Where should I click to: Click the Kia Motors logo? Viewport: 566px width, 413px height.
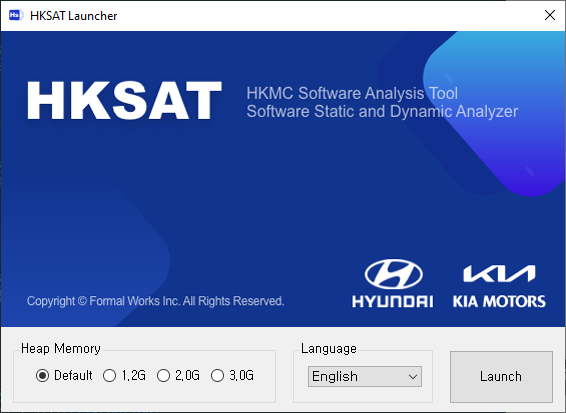499,286
